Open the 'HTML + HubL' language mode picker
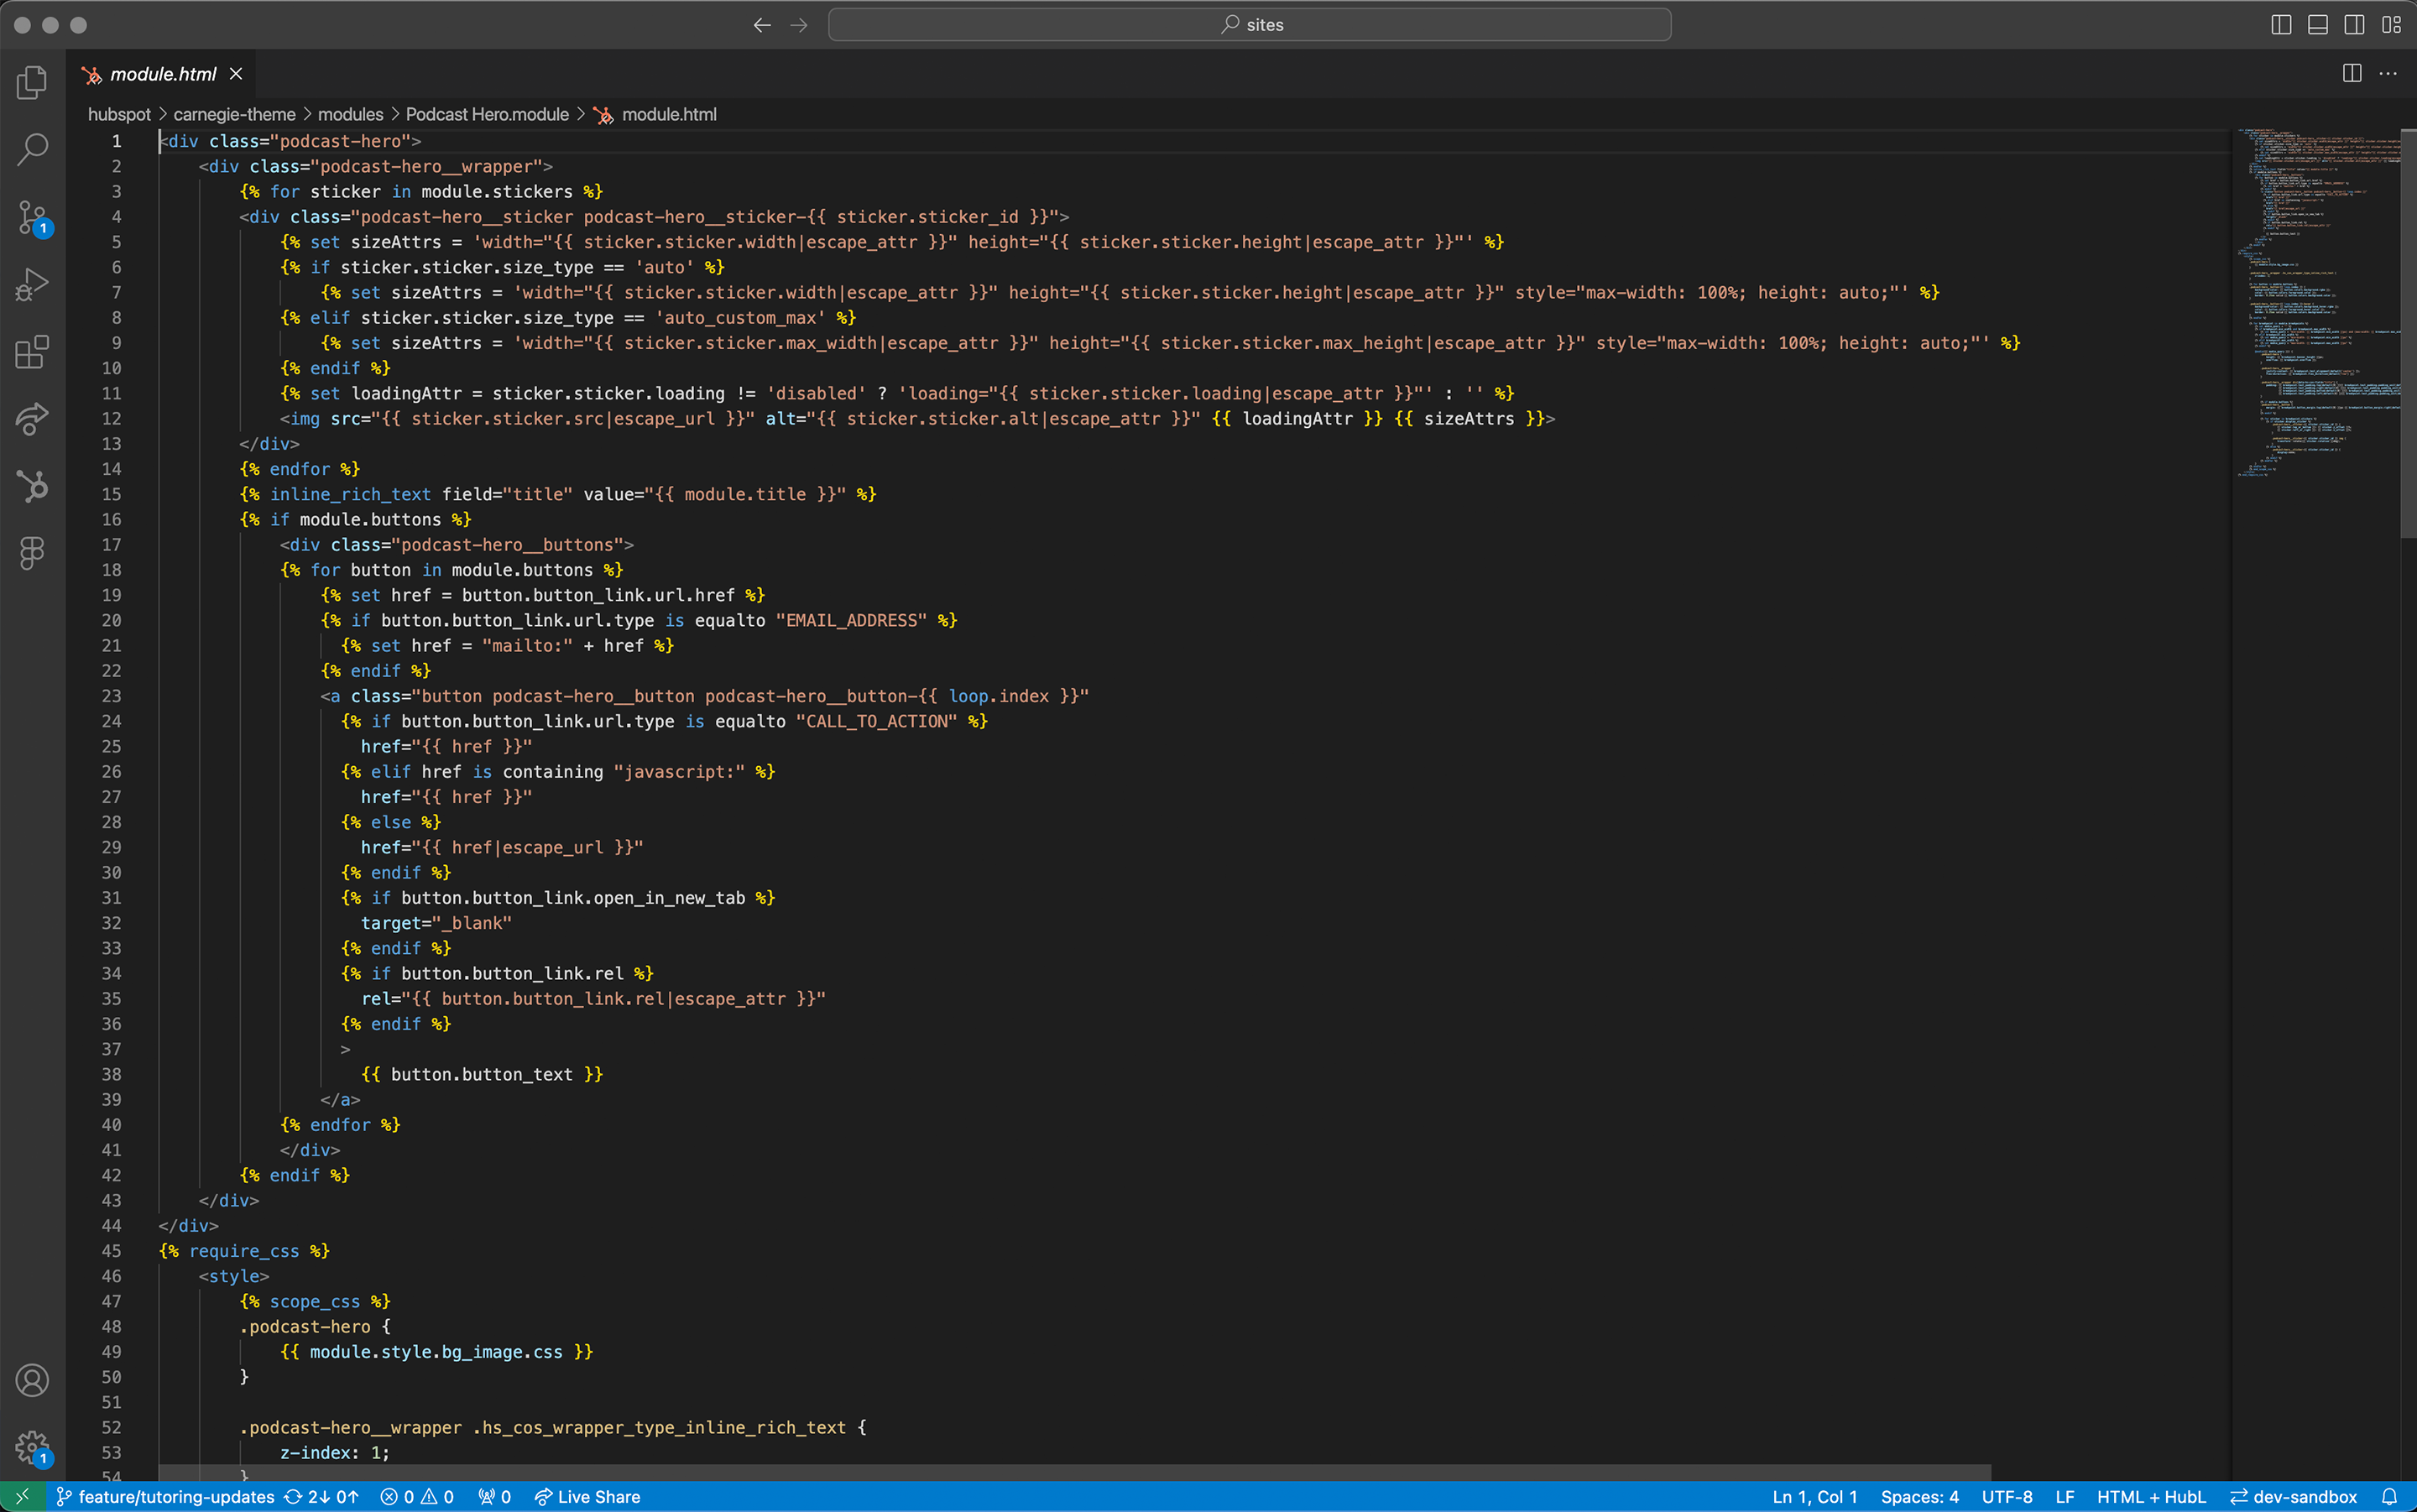 [2150, 1497]
